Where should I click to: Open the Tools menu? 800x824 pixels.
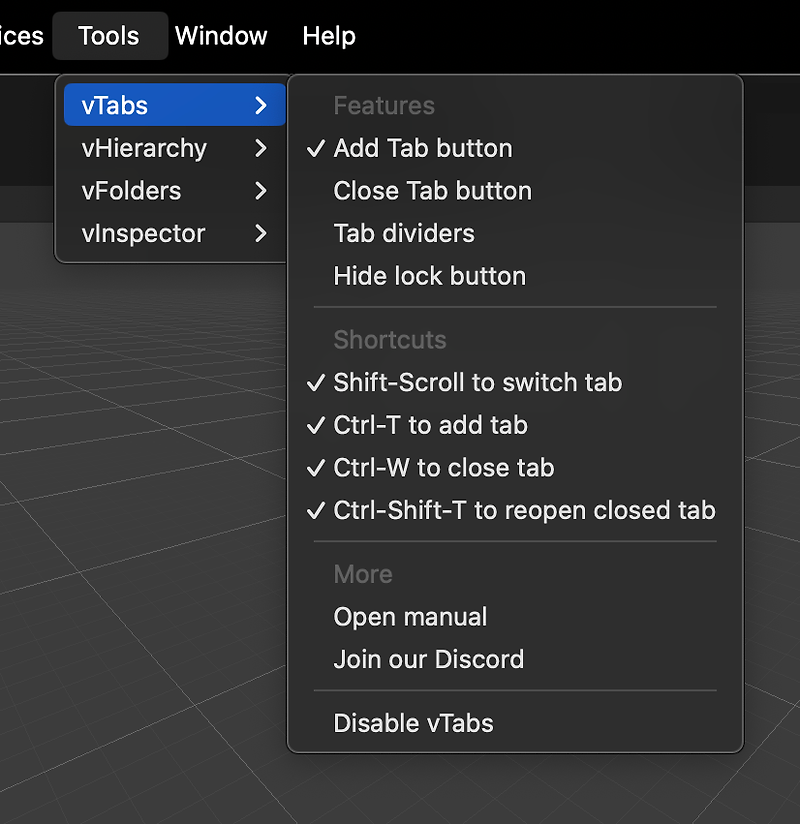109,36
